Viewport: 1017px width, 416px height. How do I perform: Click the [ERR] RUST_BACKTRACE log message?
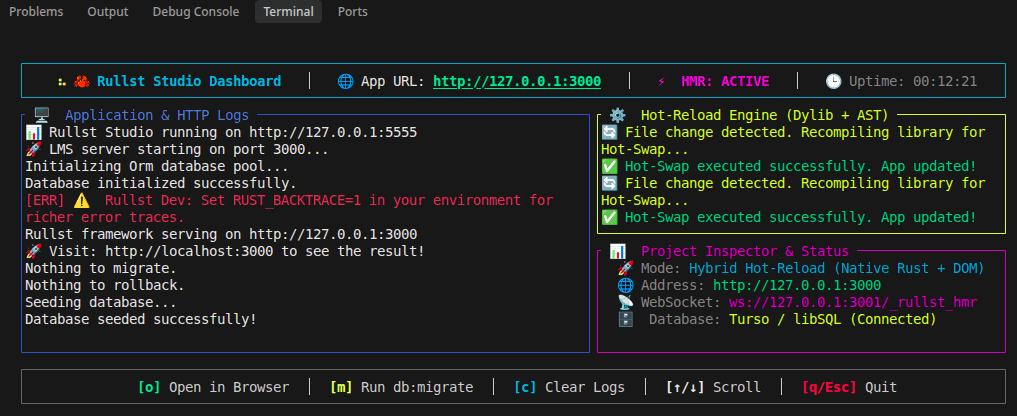click(289, 208)
